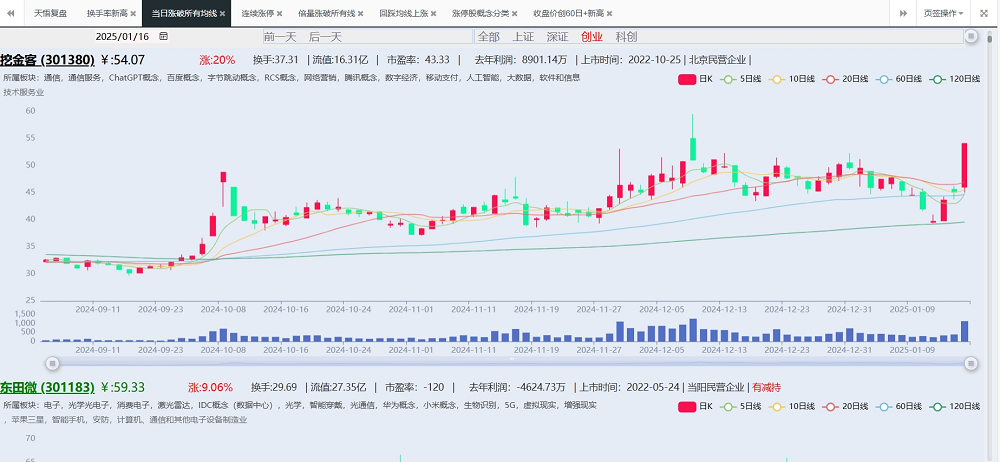The height and width of the screenshot is (462, 1000).
Task: Filter stocks by 全部
Action: (x=489, y=37)
